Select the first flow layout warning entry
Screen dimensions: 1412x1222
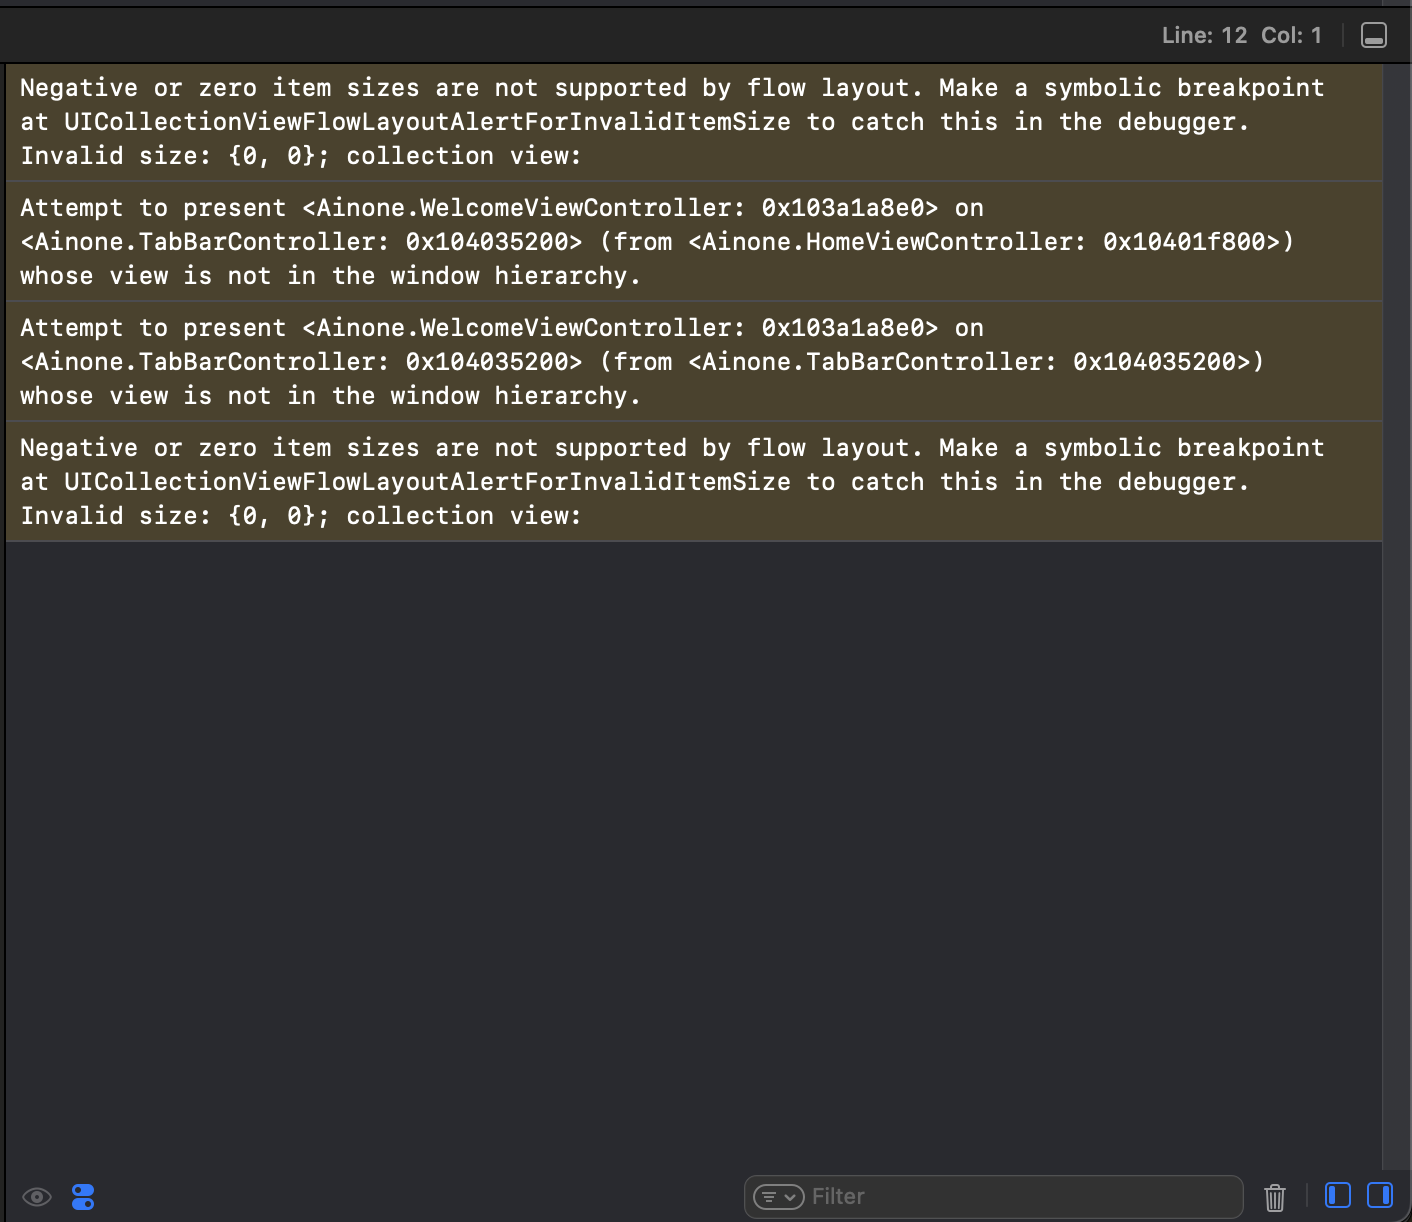690,121
